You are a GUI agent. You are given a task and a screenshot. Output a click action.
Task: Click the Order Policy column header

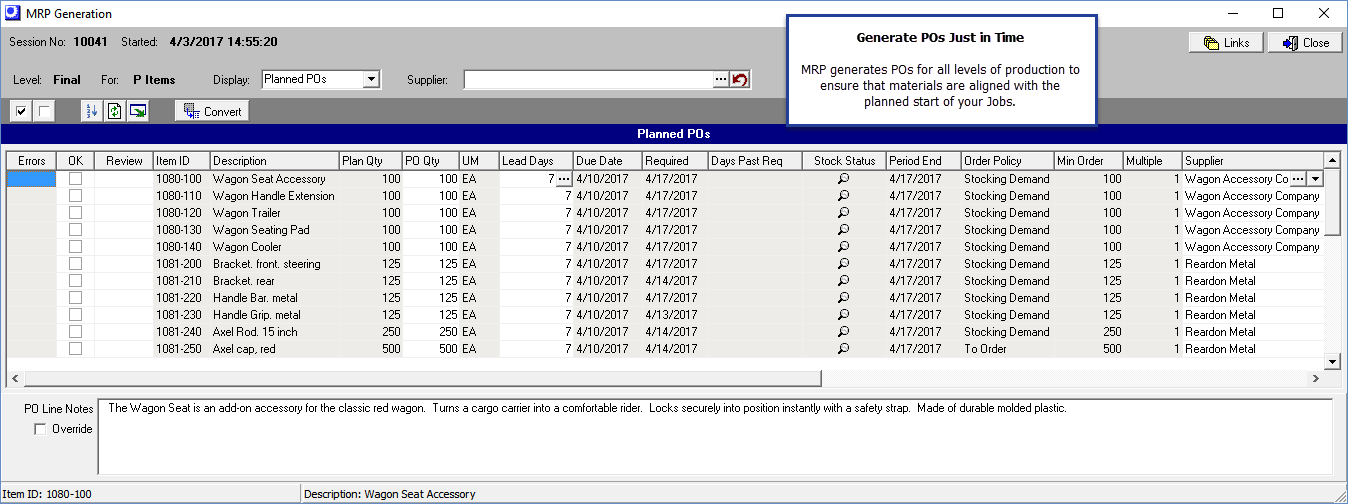[1008, 161]
